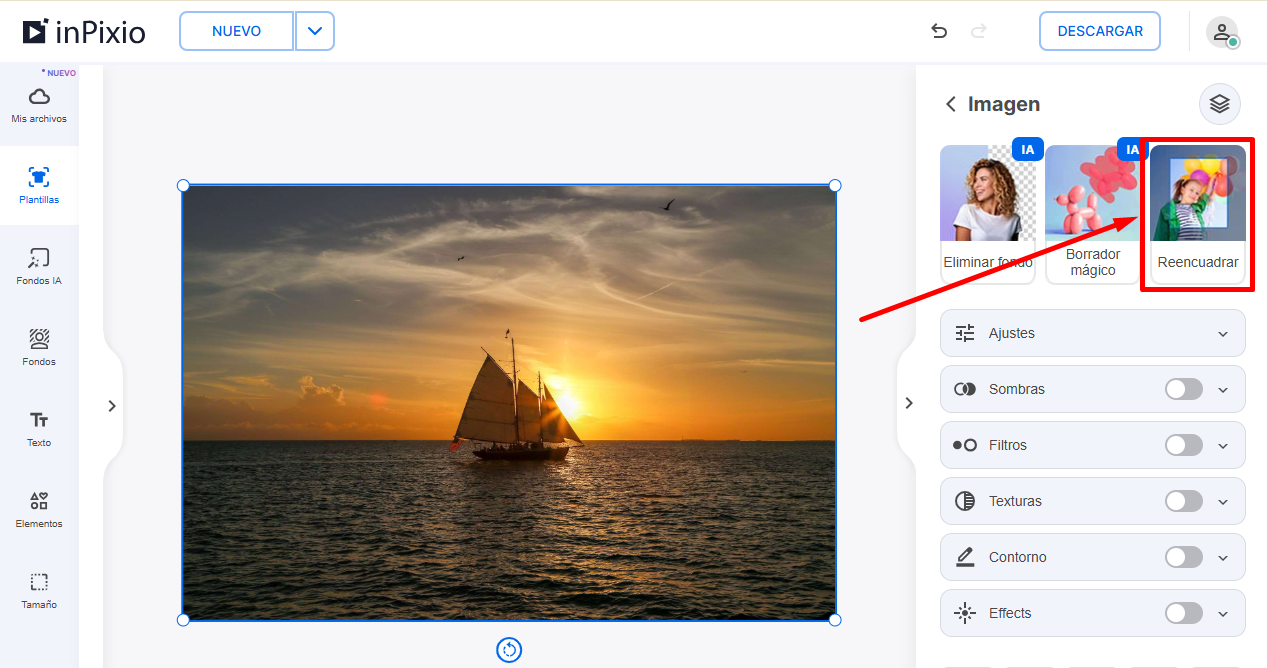The width and height of the screenshot is (1267, 668).
Task: Open Mis archivos cloud icon
Action: 39,97
